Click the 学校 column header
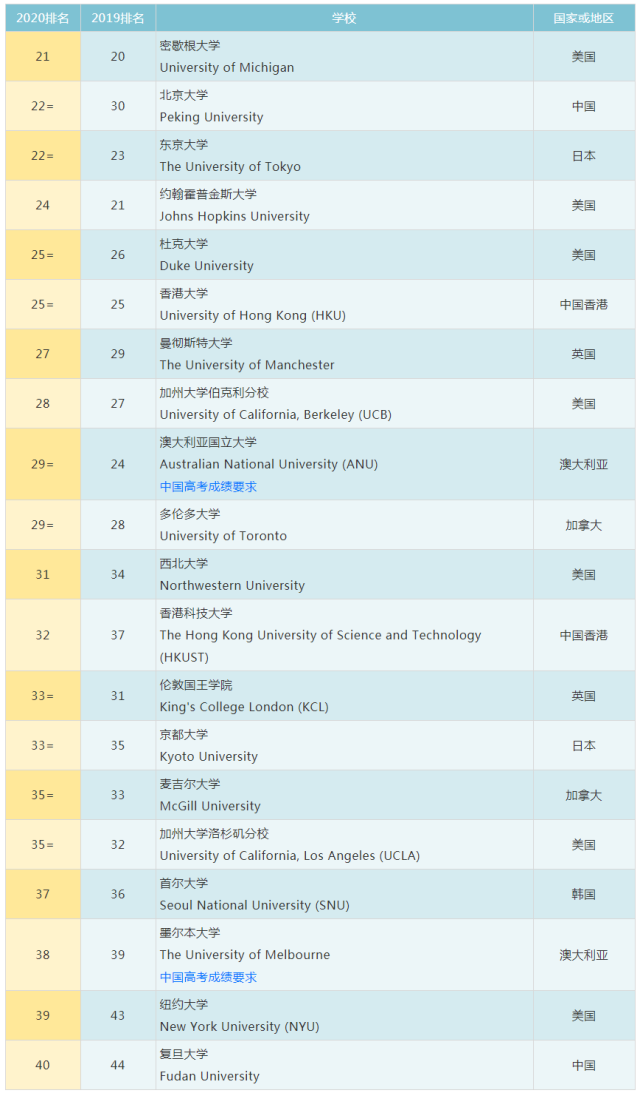Screen dimensions: 640x1096 tap(344, 18)
